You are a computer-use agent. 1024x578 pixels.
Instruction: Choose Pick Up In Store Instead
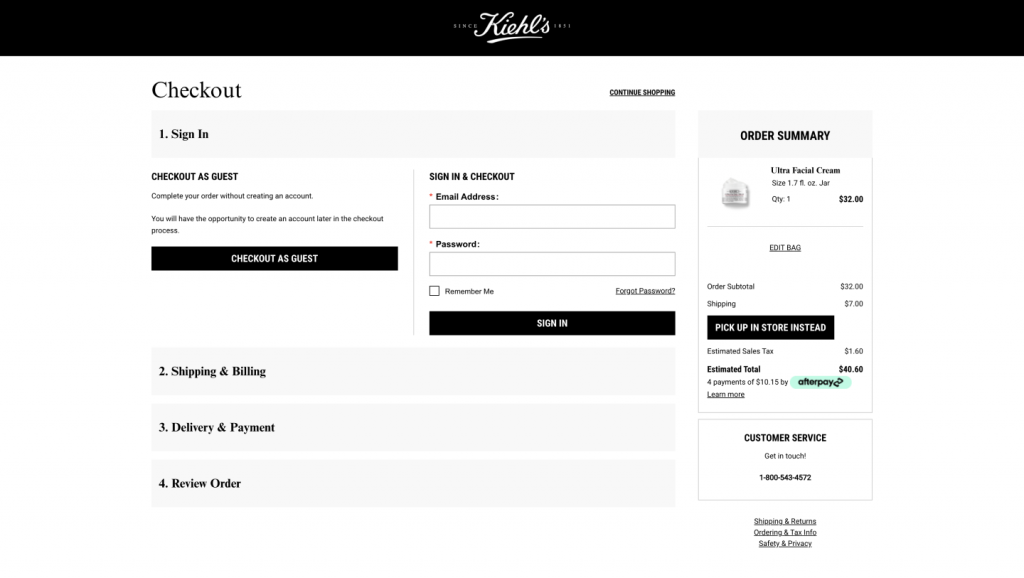pos(770,327)
